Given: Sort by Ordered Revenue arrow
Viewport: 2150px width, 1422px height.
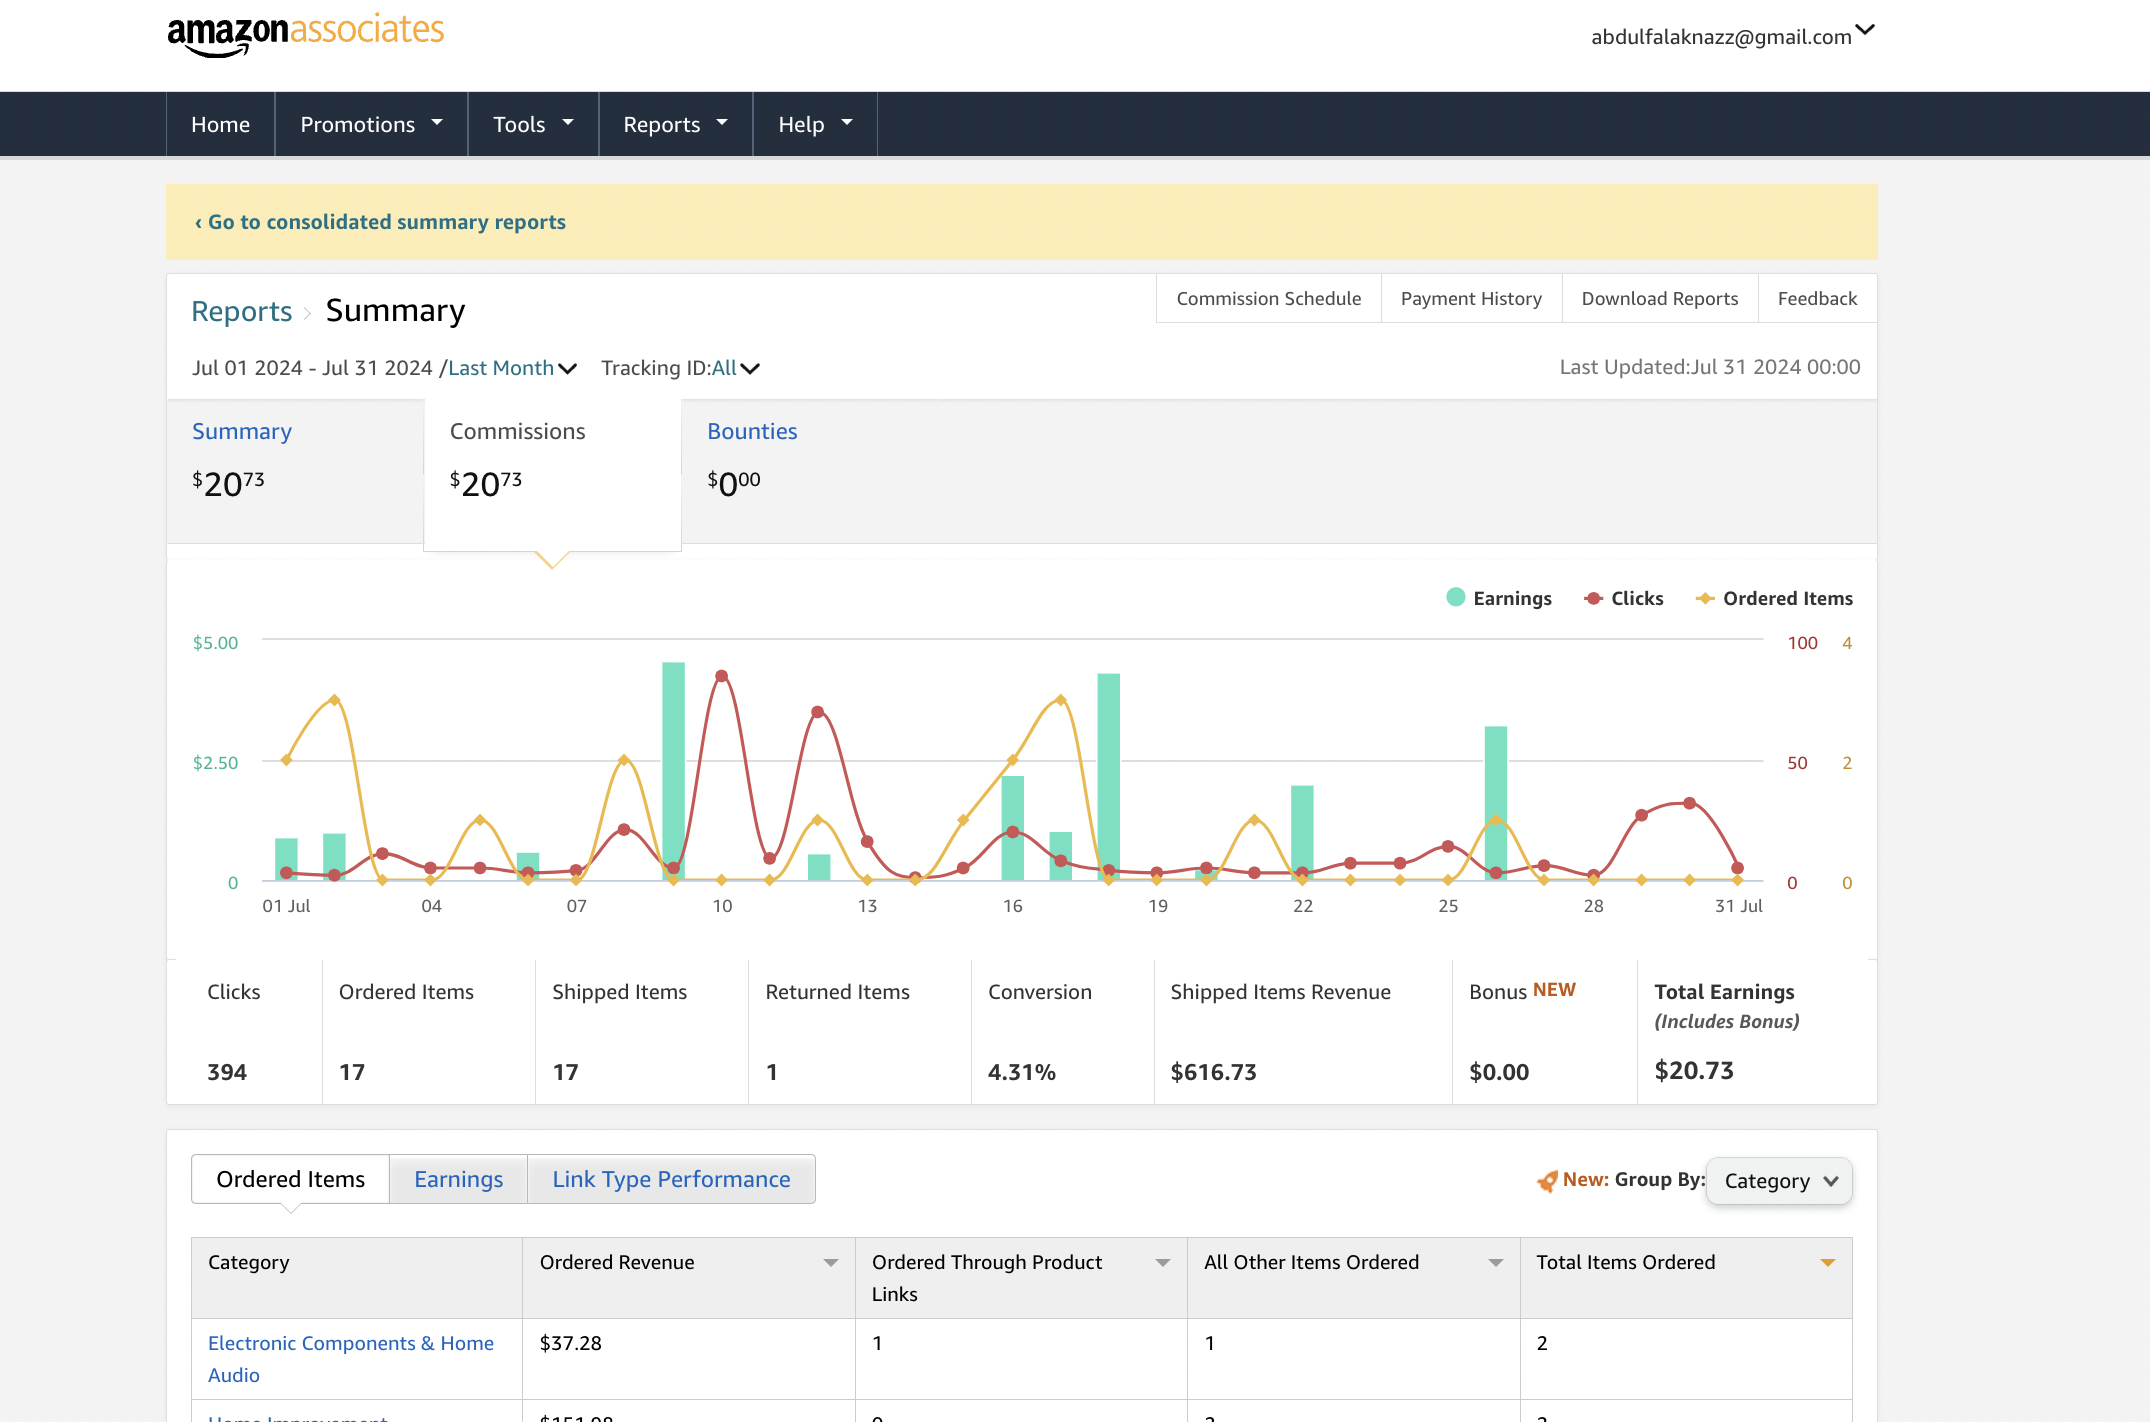Looking at the screenshot, I should [x=830, y=1263].
